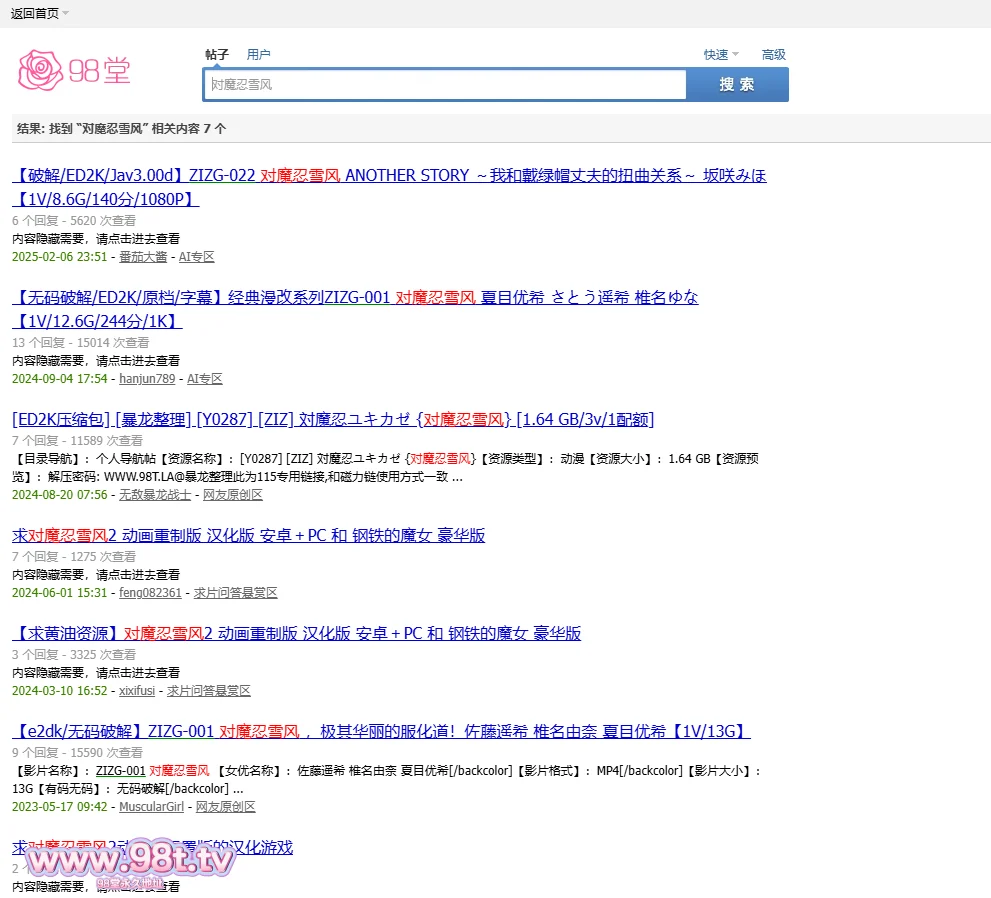Image resolution: width=991 pixels, height=898 pixels.
Task: Open the 返回首页 dropdown menu
Action: coord(40,13)
